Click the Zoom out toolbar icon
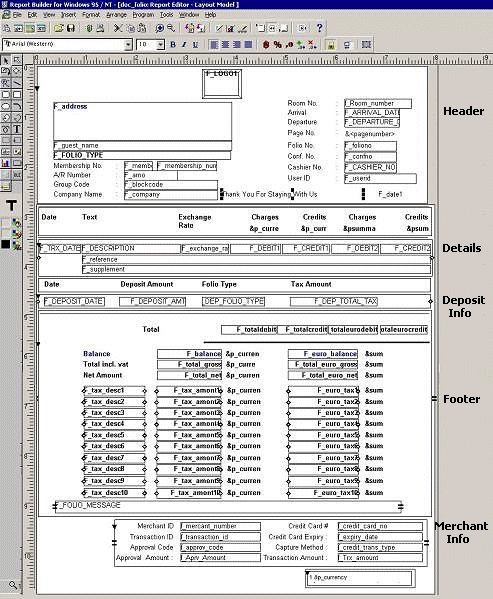This screenshot has width=493, height=599. (171, 28)
